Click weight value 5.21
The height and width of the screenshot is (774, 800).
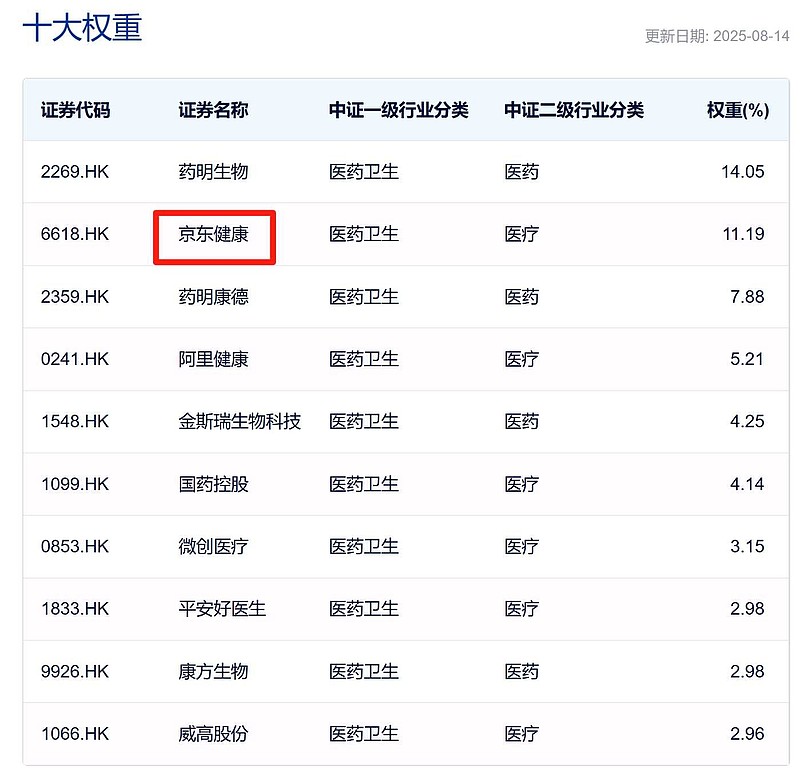747,359
